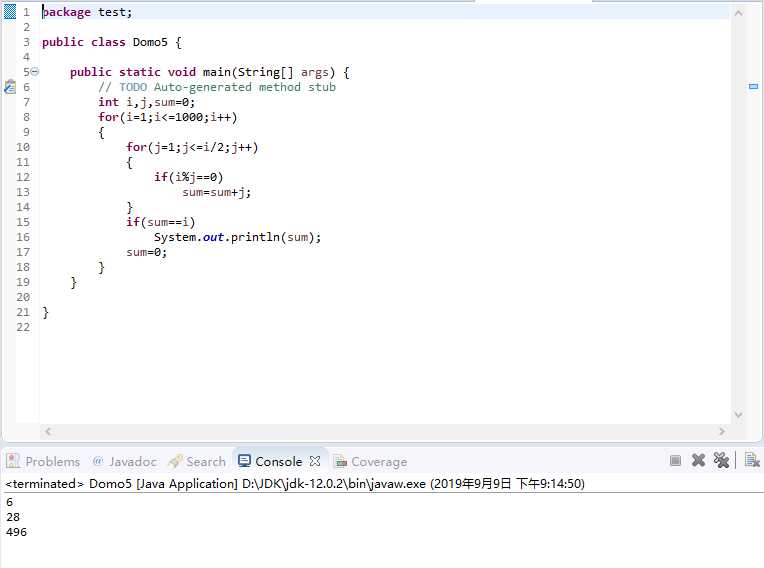Click line number 22 in the gutter
Image resolution: width=764 pixels, height=568 pixels.
23,327
